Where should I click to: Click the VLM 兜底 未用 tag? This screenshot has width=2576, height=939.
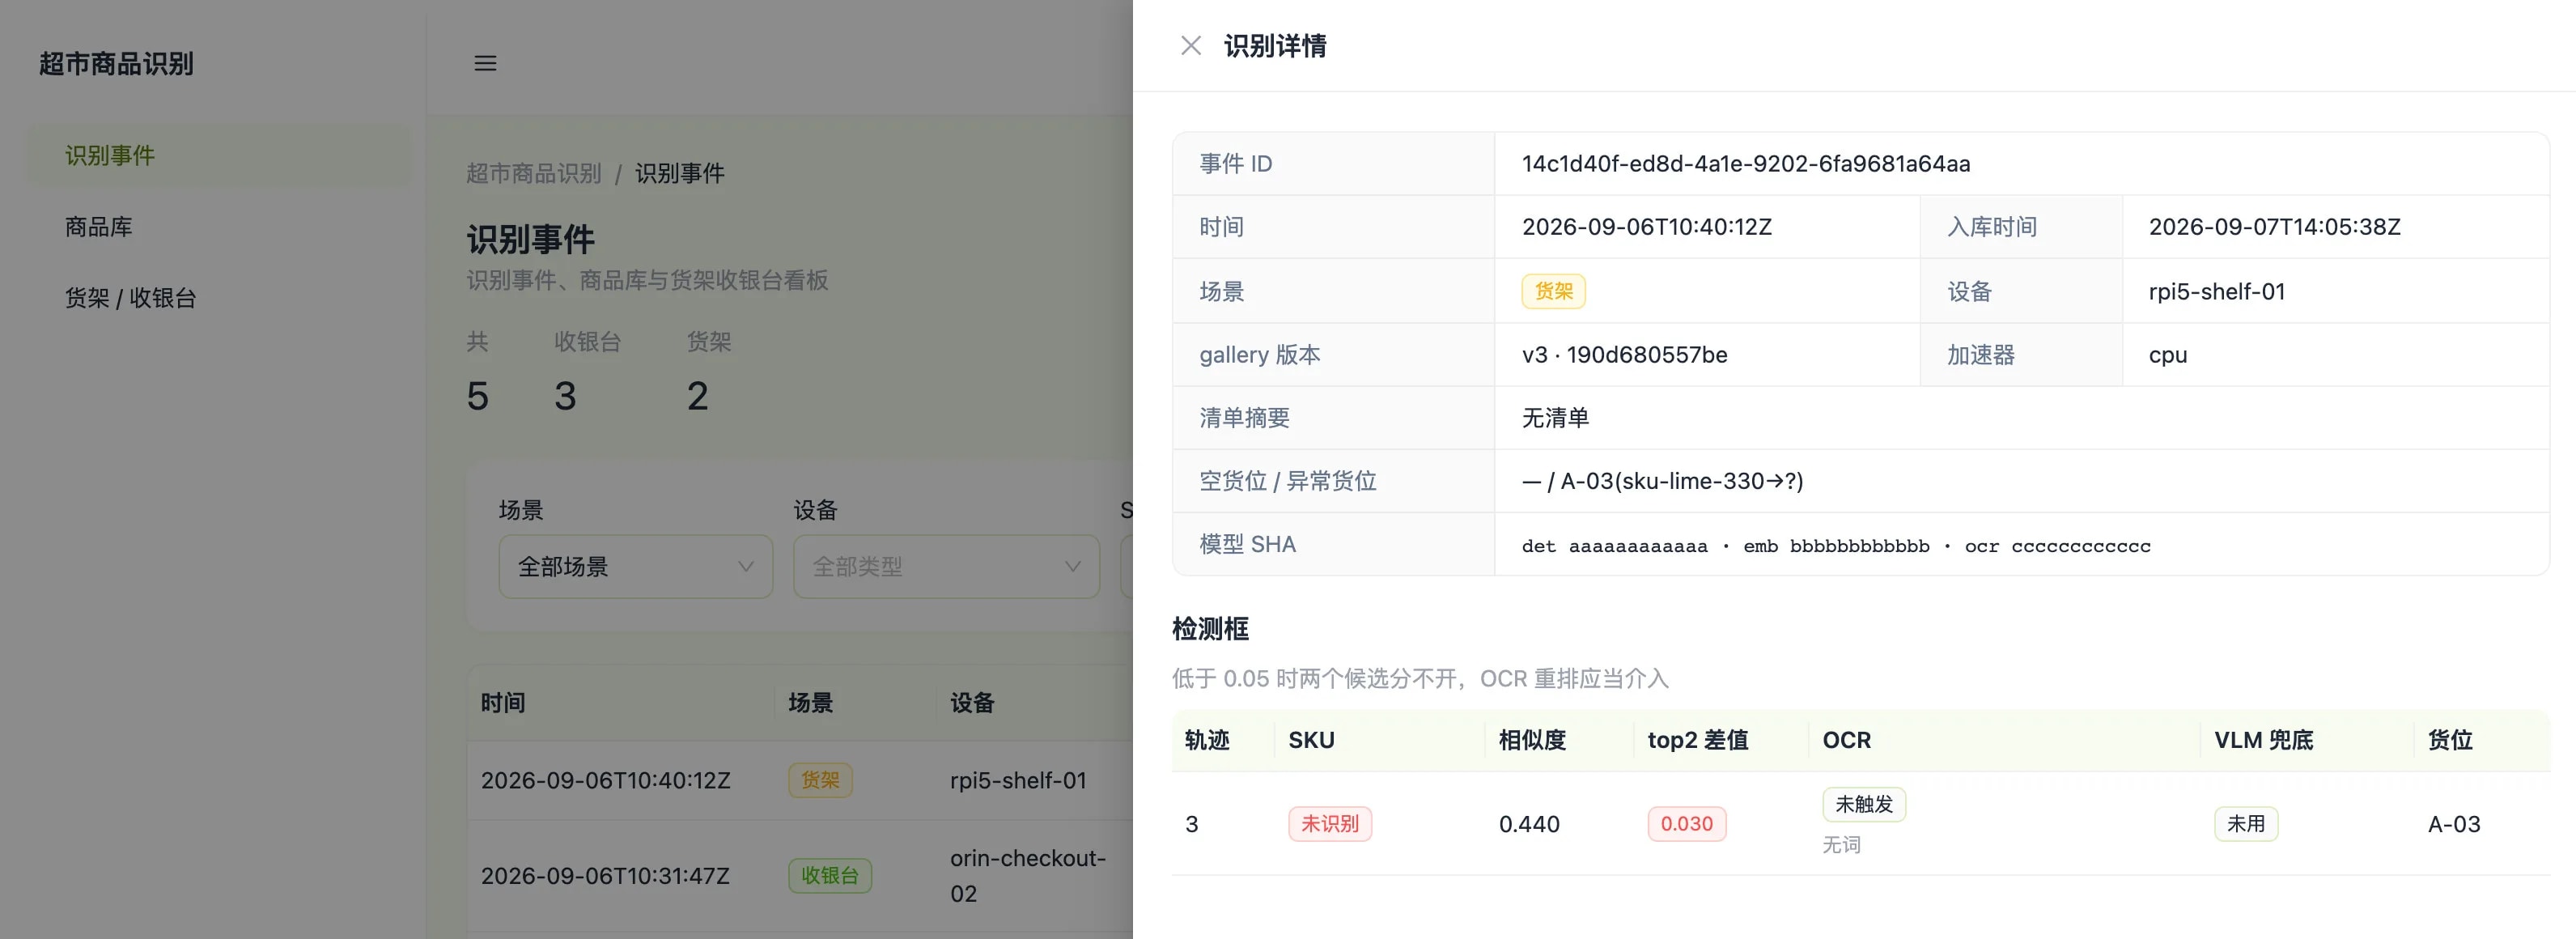[2246, 824]
